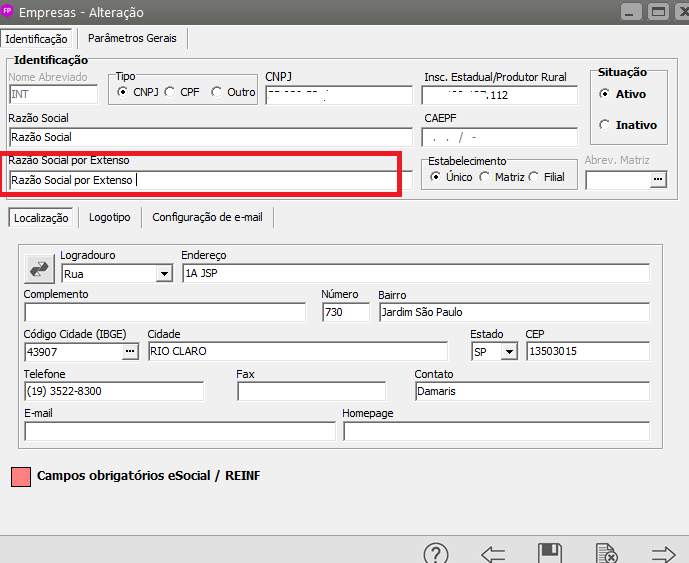The width and height of the screenshot is (689, 563).
Task: Click the swap arrows icon beside Logradouro
Action: point(40,269)
